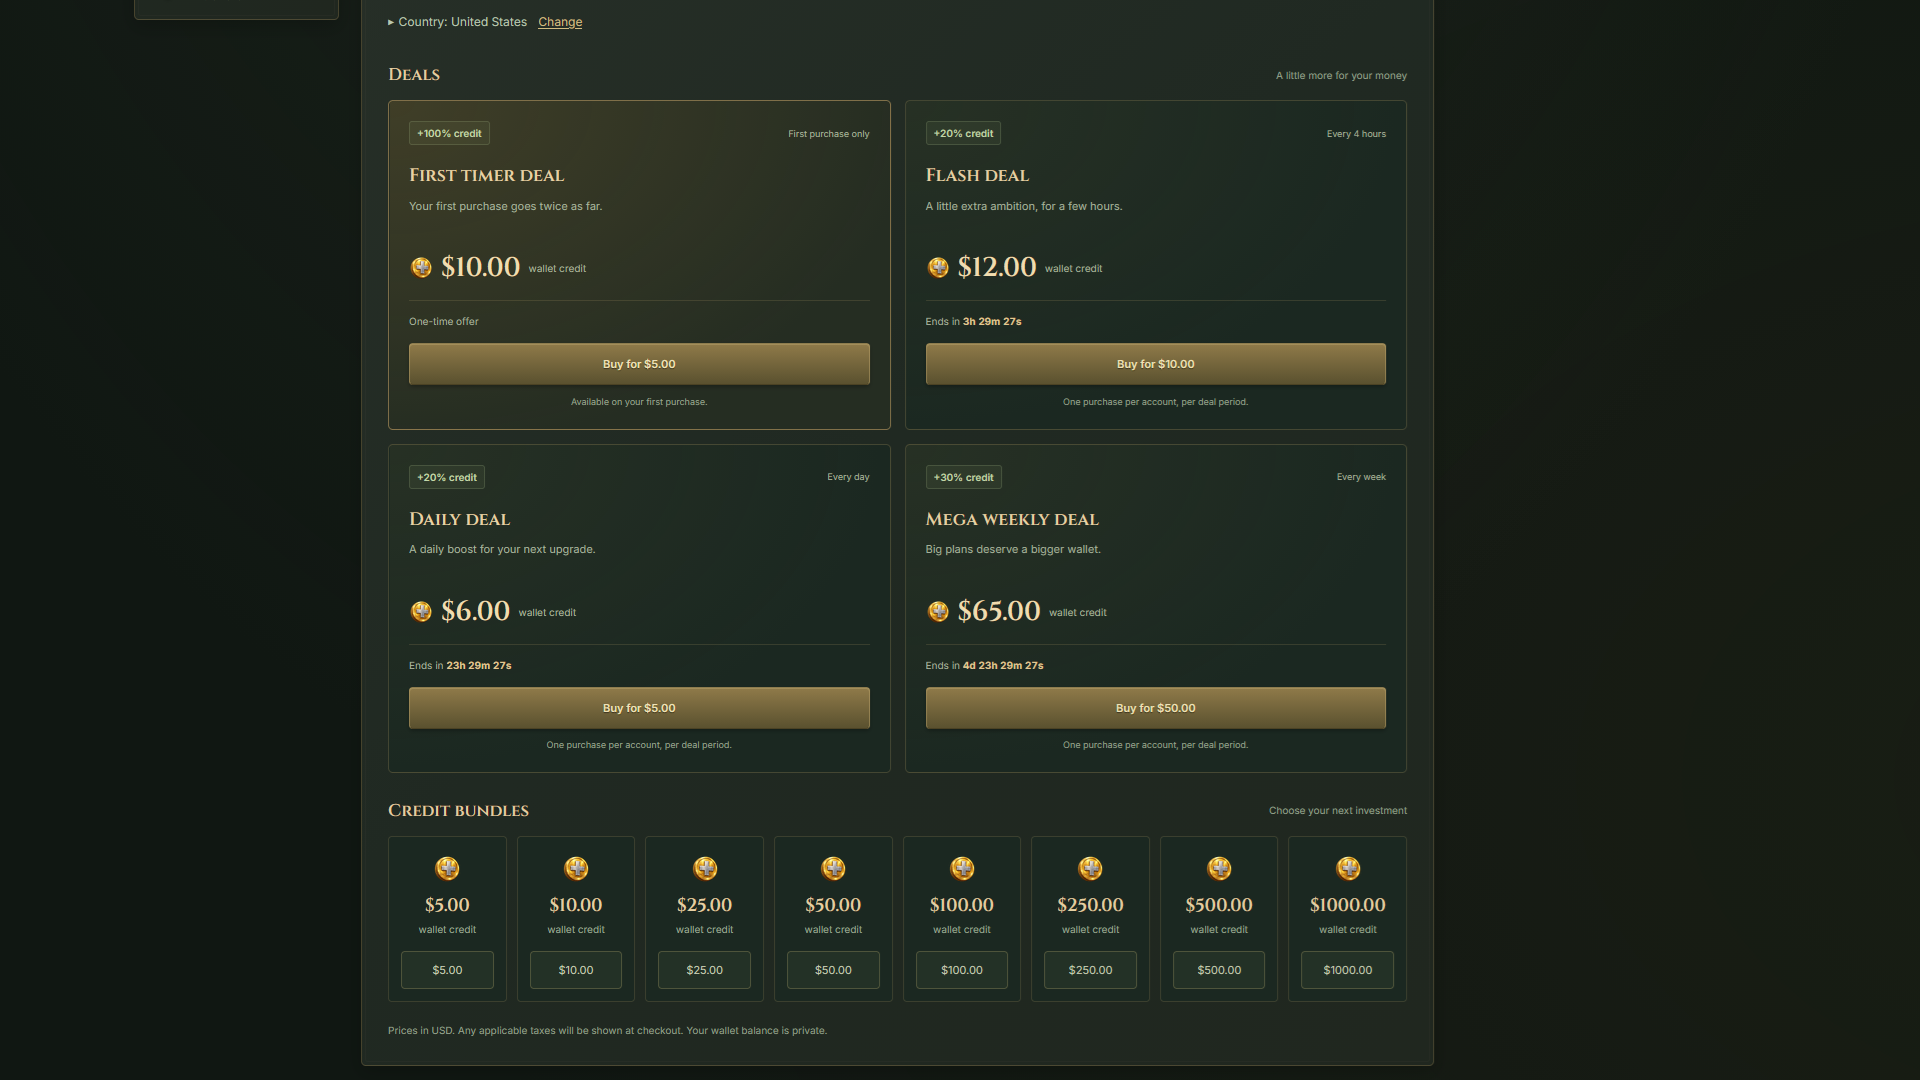Click the +30% credit badge on Mega Weekly

(963, 477)
